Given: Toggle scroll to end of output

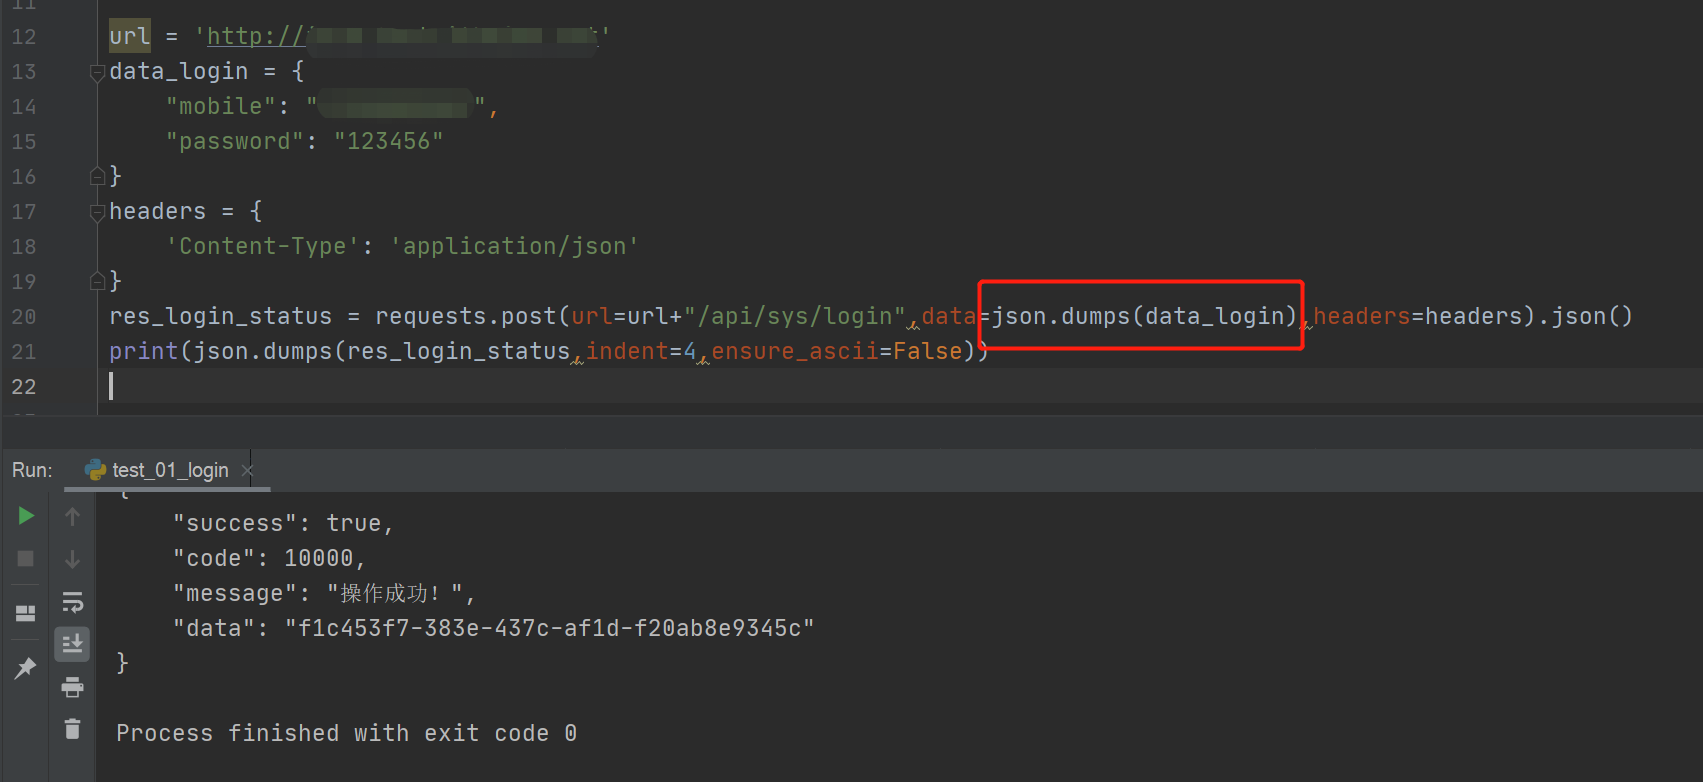Looking at the screenshot, I should tap(72, 644).
